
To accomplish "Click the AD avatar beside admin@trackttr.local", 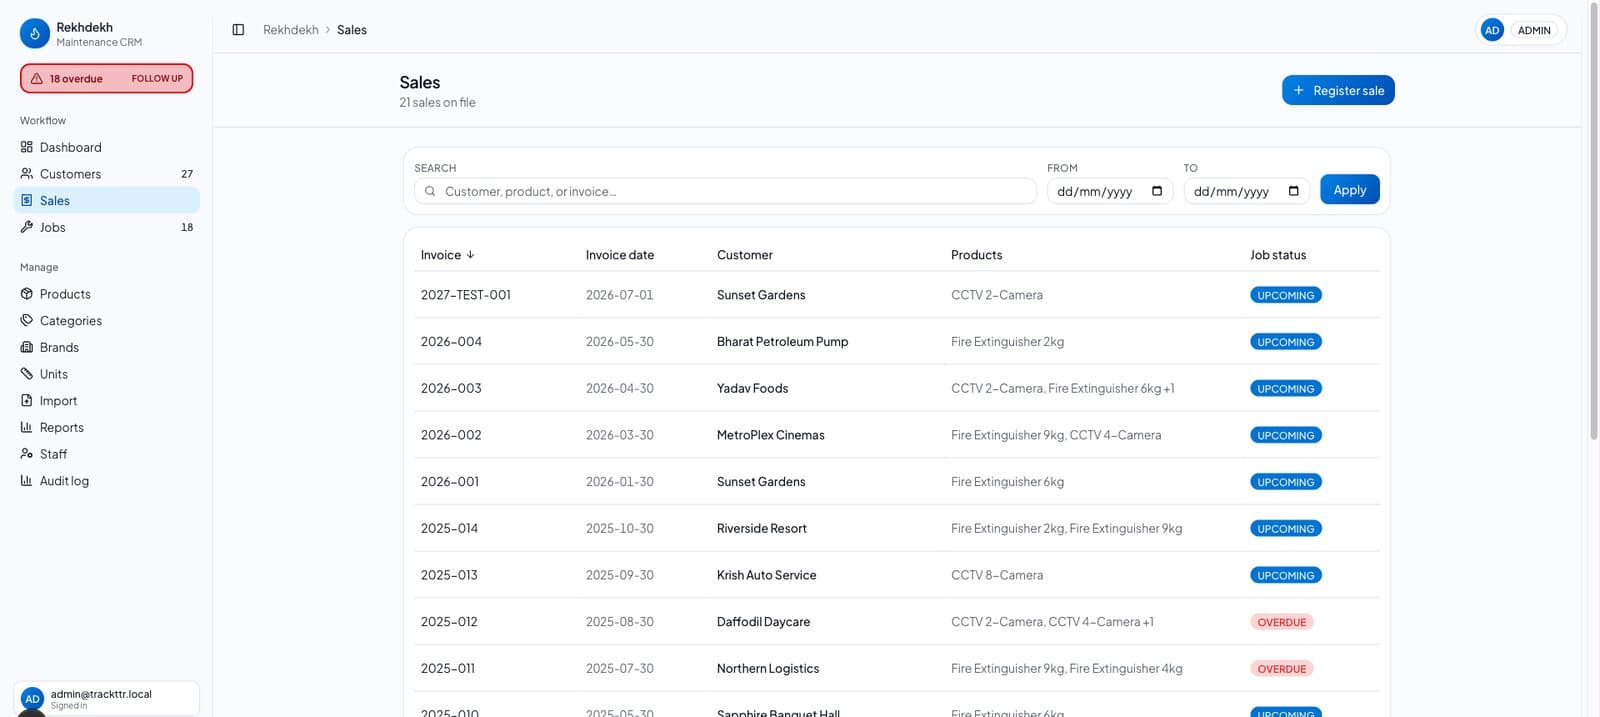I will point(32,699).
